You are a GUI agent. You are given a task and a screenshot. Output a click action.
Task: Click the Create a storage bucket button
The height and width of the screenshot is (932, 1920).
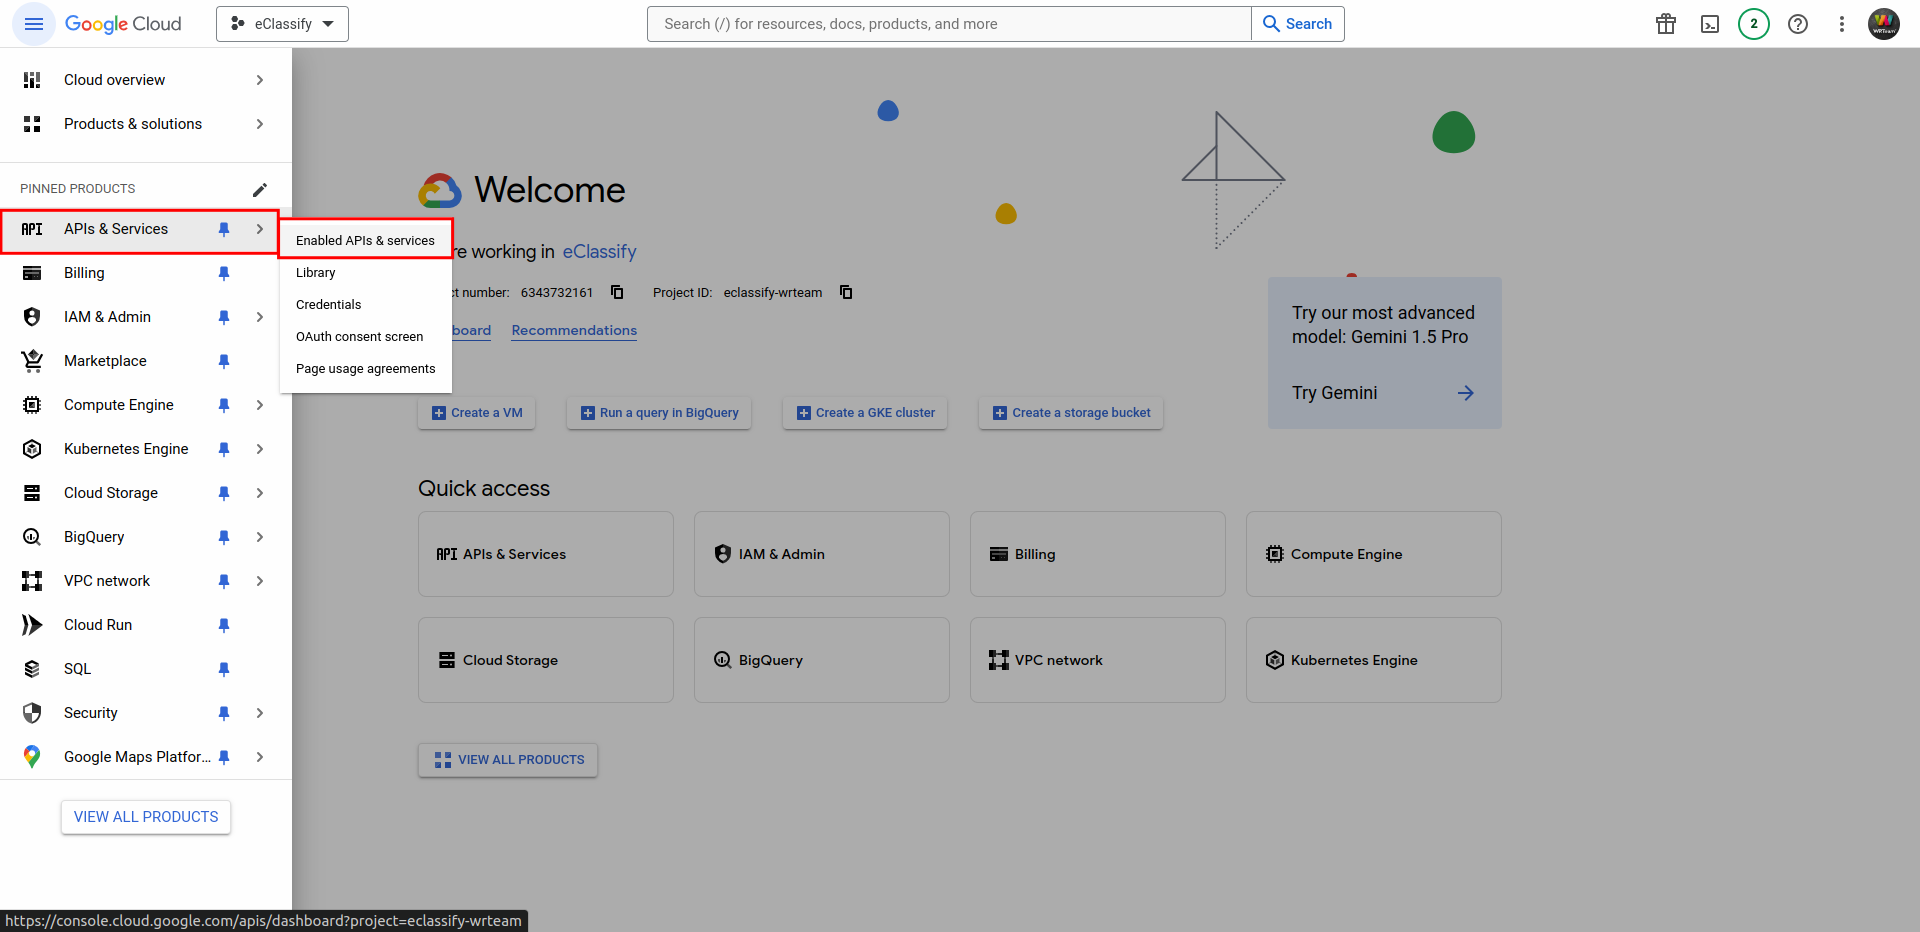click(1071, 413)
